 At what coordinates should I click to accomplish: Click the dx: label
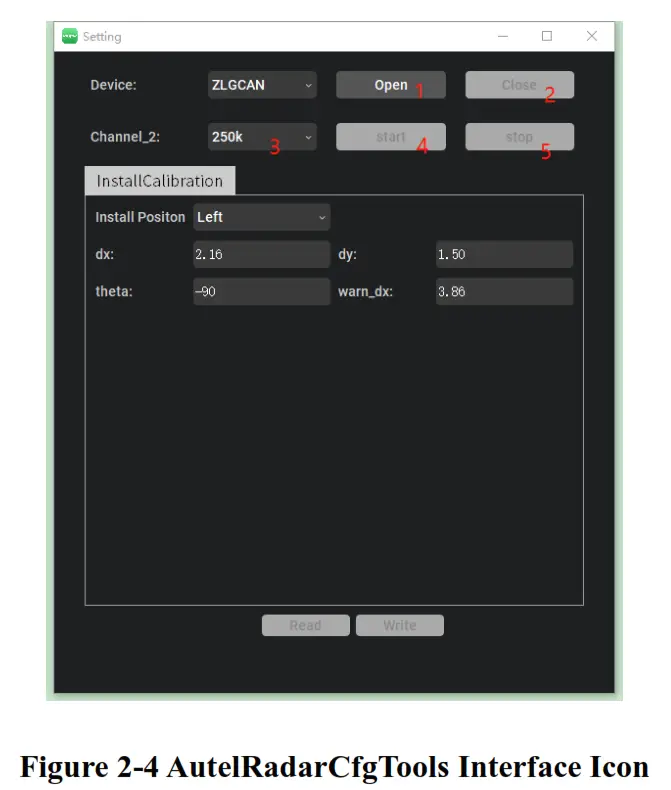point(105,254)
